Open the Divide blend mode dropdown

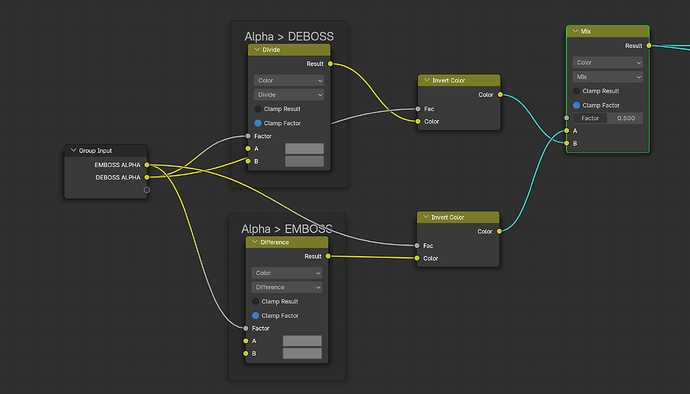(x=289, y=95)
